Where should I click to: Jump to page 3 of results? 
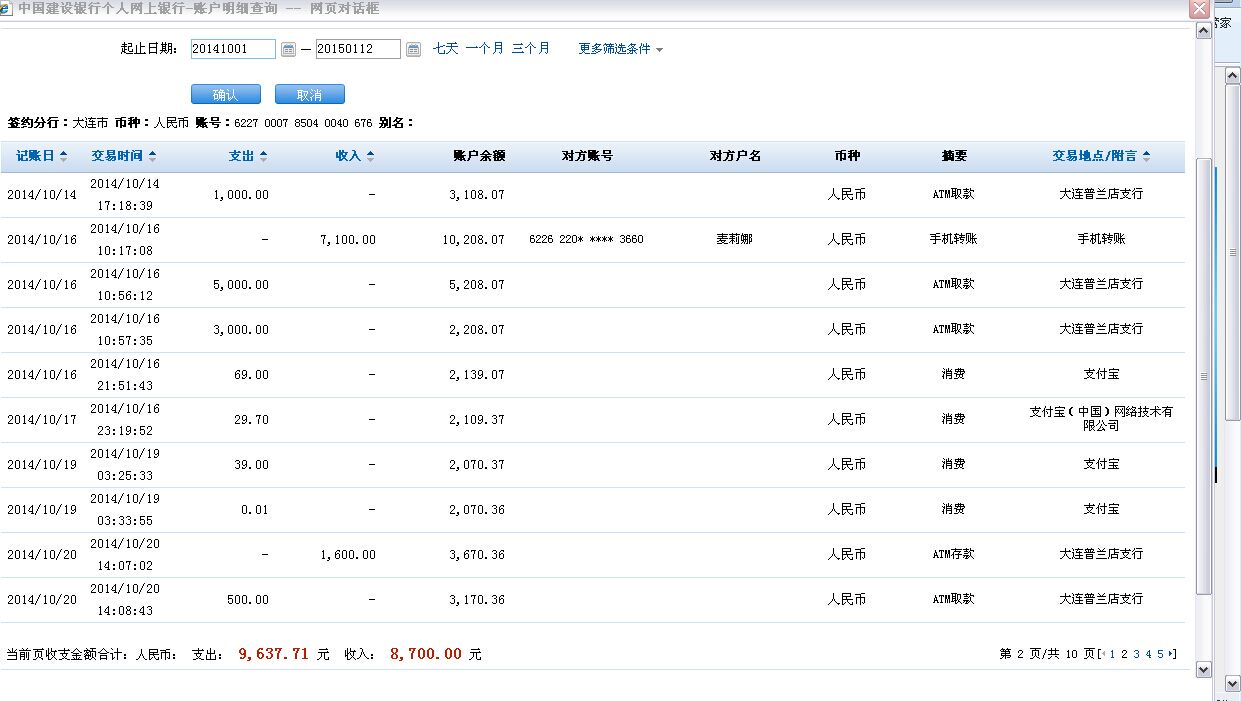1136,654
